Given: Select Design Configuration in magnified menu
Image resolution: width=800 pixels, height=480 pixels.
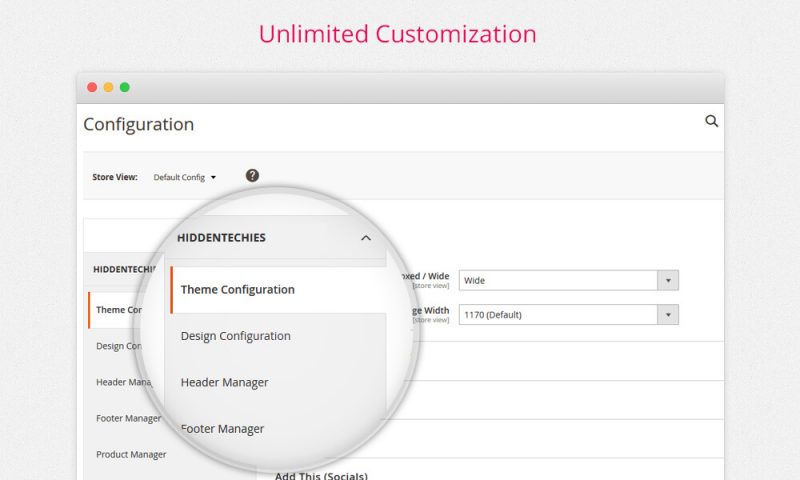Looking at the screenshot, I should tap(235, 336).
